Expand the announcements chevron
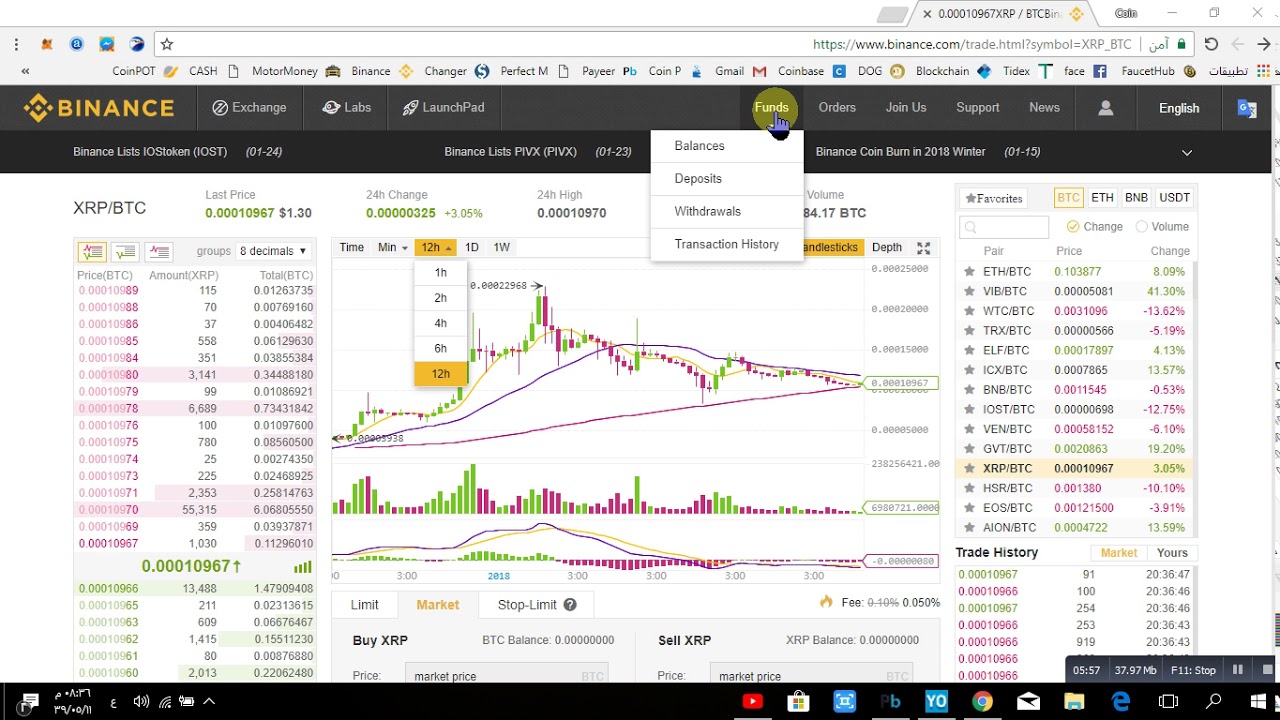Image resolution: width=1280 pixels, height=720 pixels. coord(1187,152)
